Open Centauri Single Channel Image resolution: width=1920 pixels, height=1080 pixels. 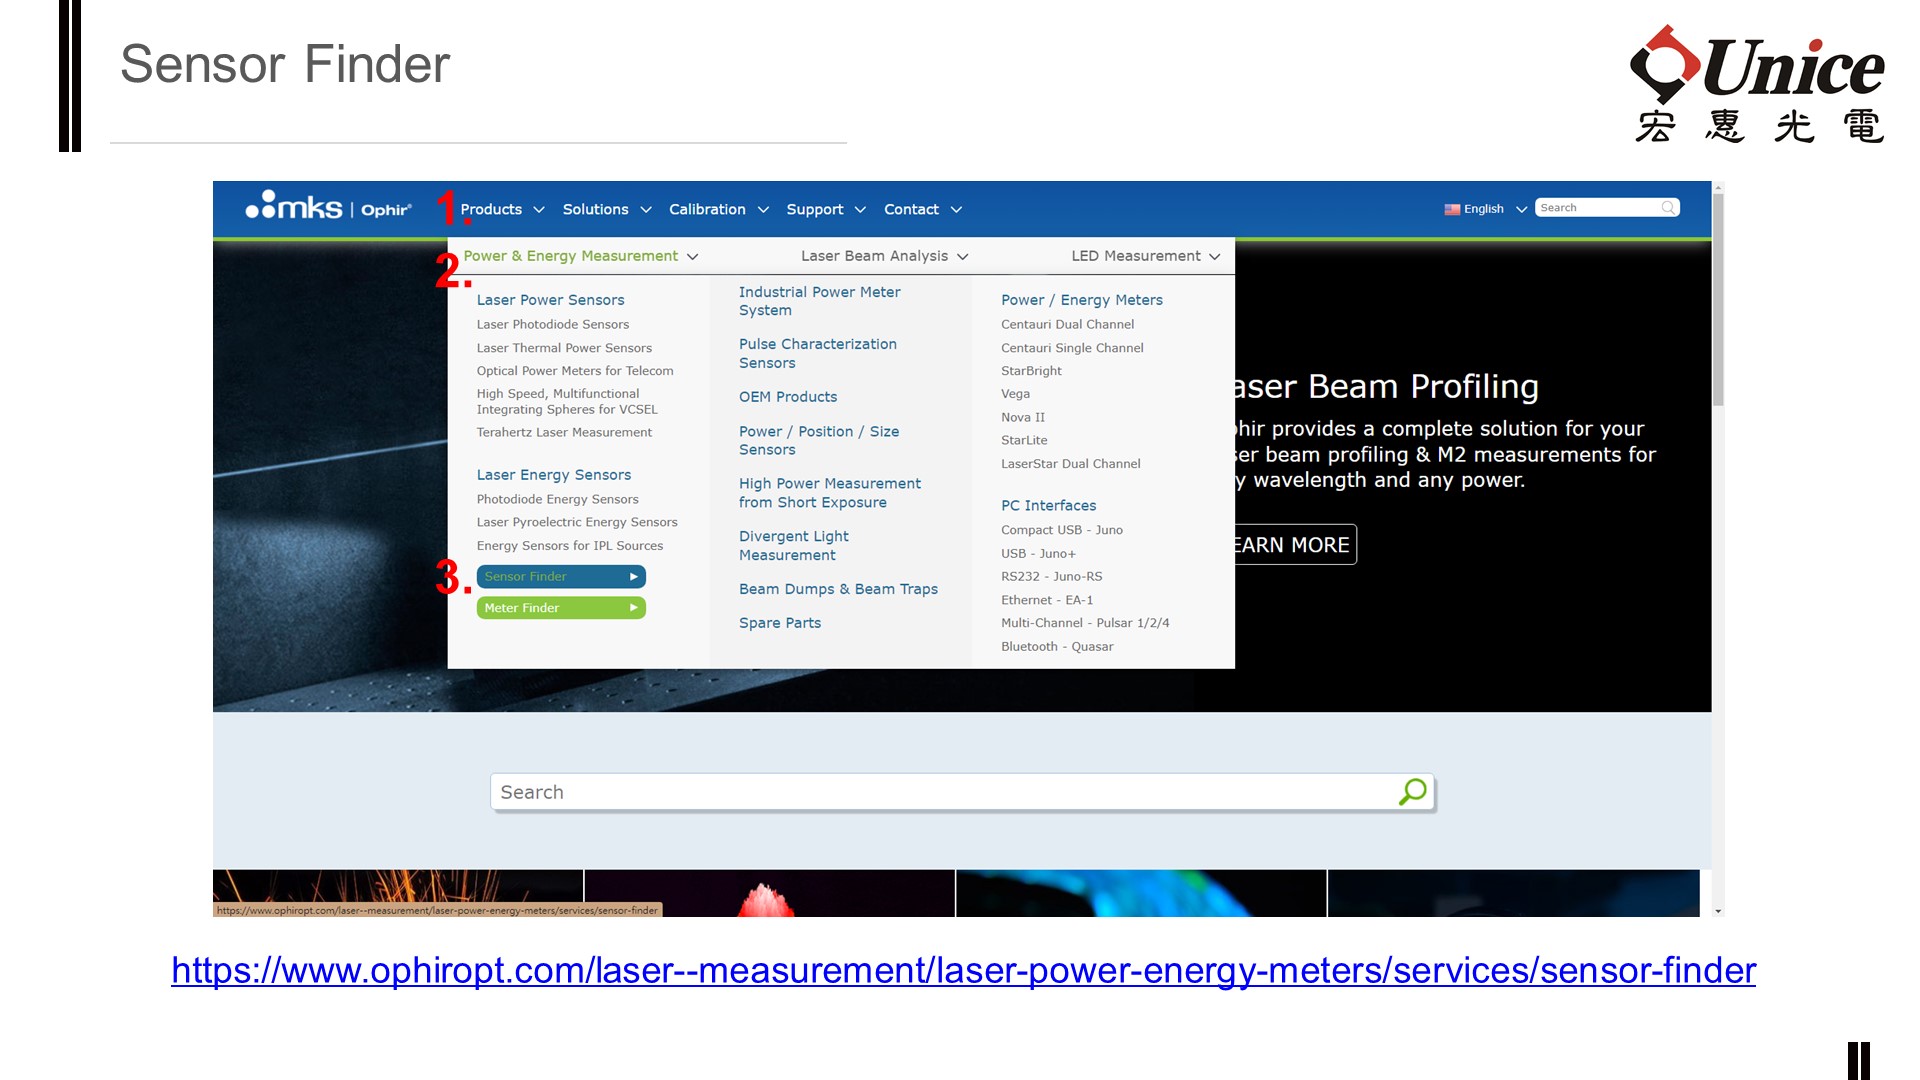[1072, 348]
